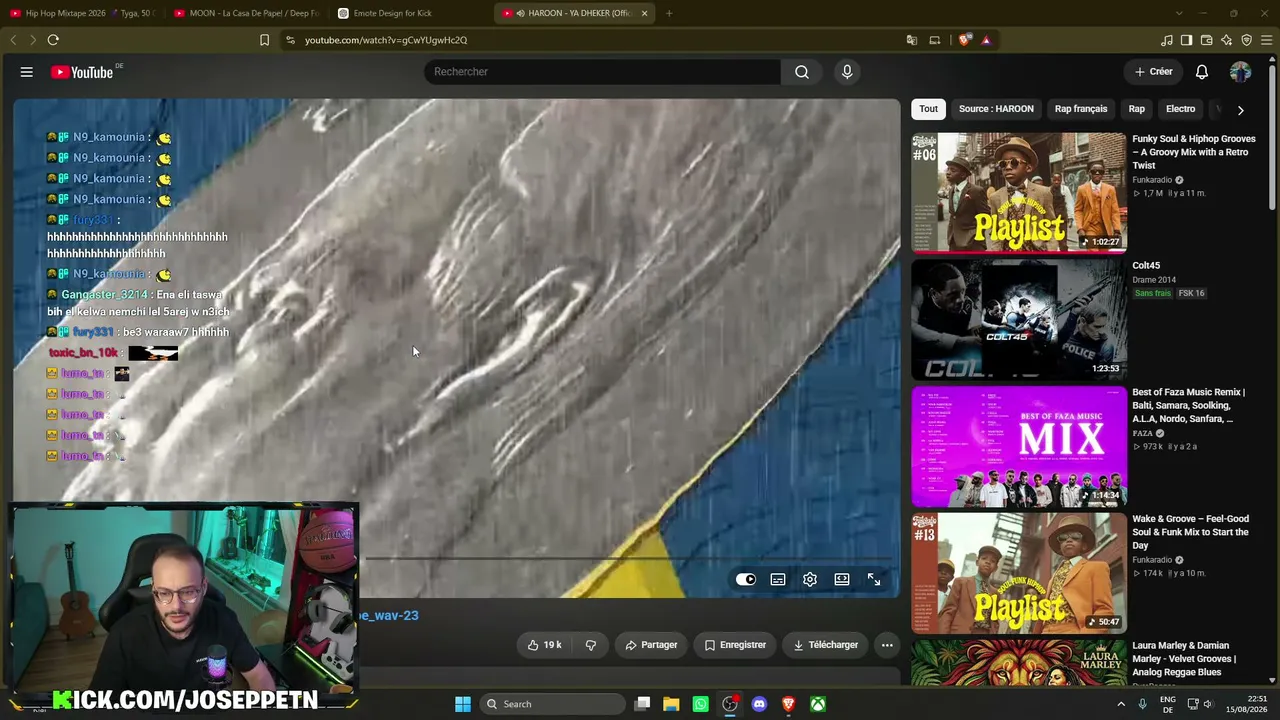Open Brave browser from the taskbar
The height and width of the screenshot is (720, 1280).
click(789, 704)
